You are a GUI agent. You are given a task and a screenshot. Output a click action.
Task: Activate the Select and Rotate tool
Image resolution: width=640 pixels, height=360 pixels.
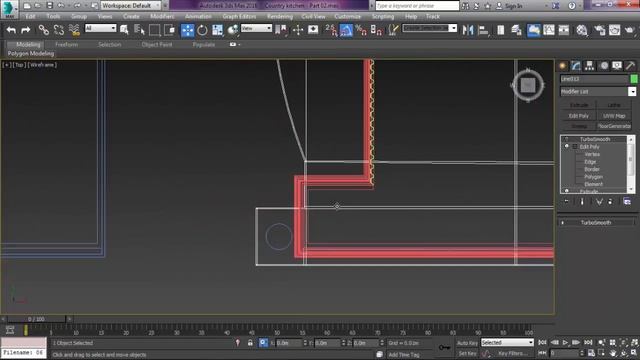tap(202, 30)
